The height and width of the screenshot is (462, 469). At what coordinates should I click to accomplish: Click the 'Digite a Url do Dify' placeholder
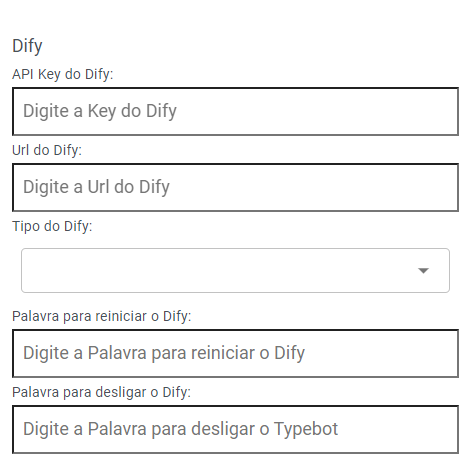(x=96, y=187)
